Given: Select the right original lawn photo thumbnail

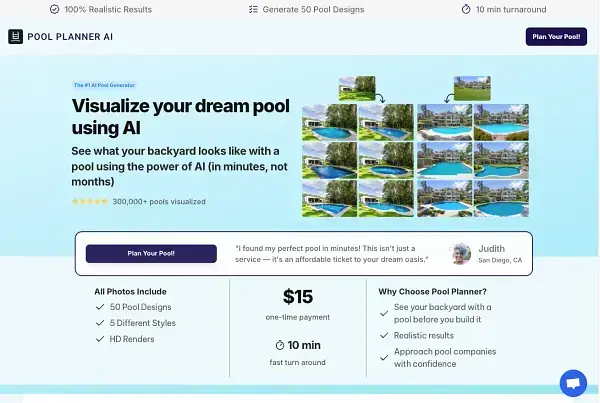Looking at the screenshot, I should click(x=472, y=87).
